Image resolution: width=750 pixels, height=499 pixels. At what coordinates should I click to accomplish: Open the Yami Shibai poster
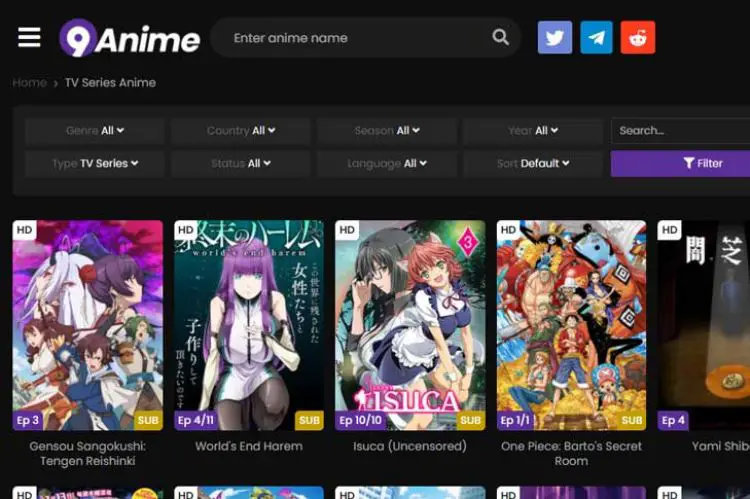pyautogui.click(x=704, y=325)
